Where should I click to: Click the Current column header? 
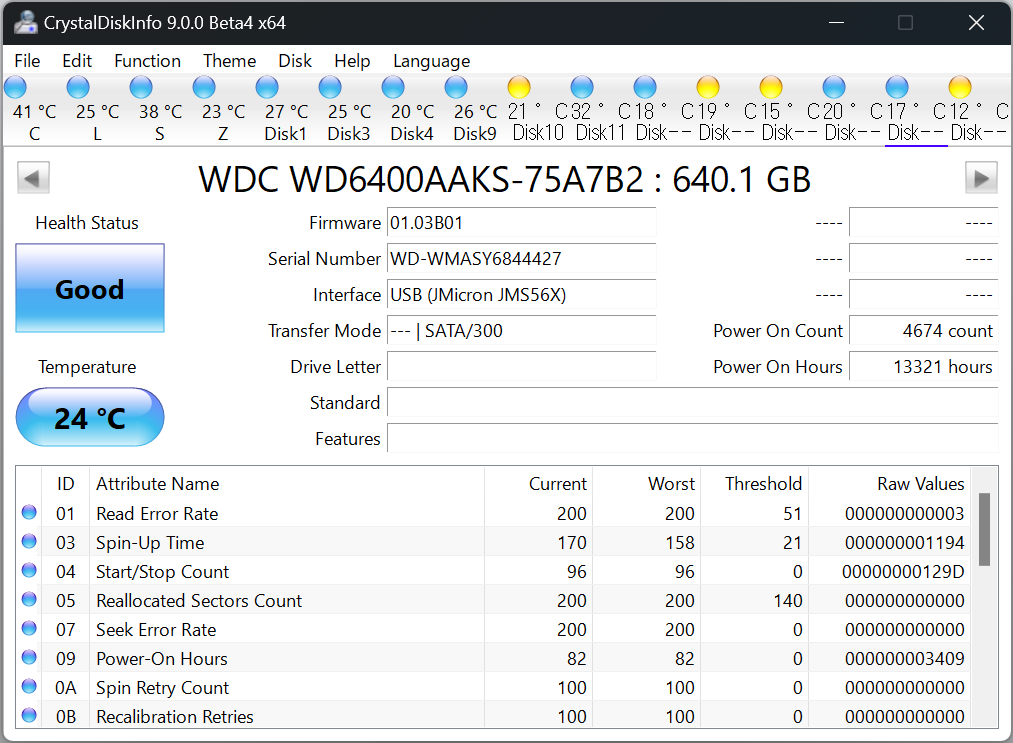click(x=558, y=484)
